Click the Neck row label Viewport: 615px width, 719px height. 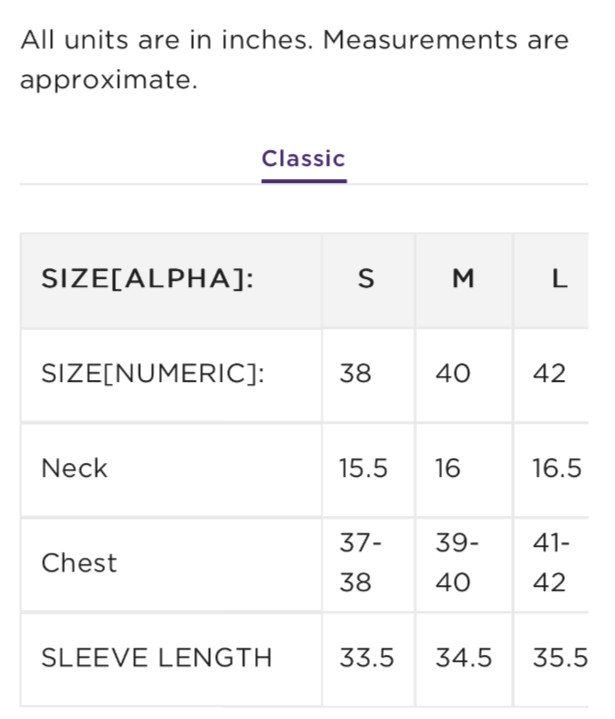click(x=74, y=468)
